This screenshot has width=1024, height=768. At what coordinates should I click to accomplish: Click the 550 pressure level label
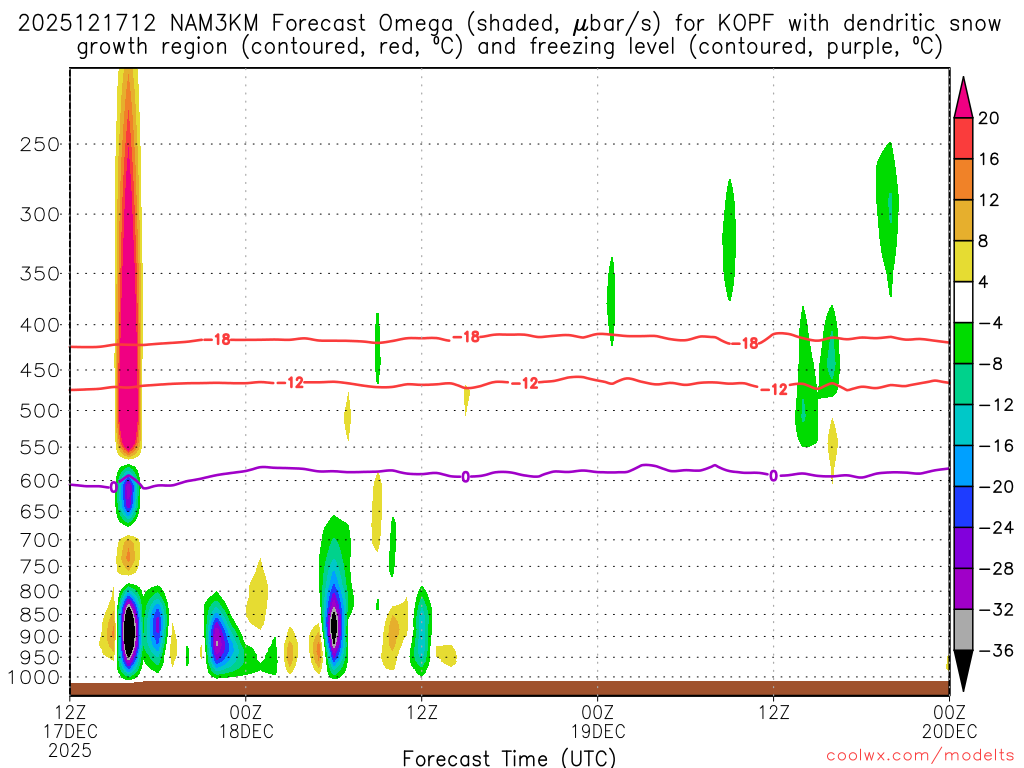pos(40,447)
